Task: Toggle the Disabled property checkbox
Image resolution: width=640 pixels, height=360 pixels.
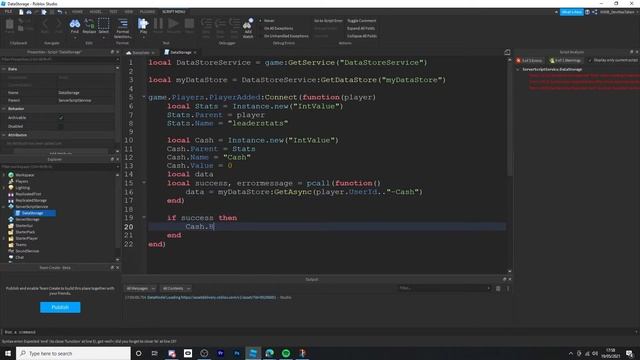Action: tap(61, 126)
